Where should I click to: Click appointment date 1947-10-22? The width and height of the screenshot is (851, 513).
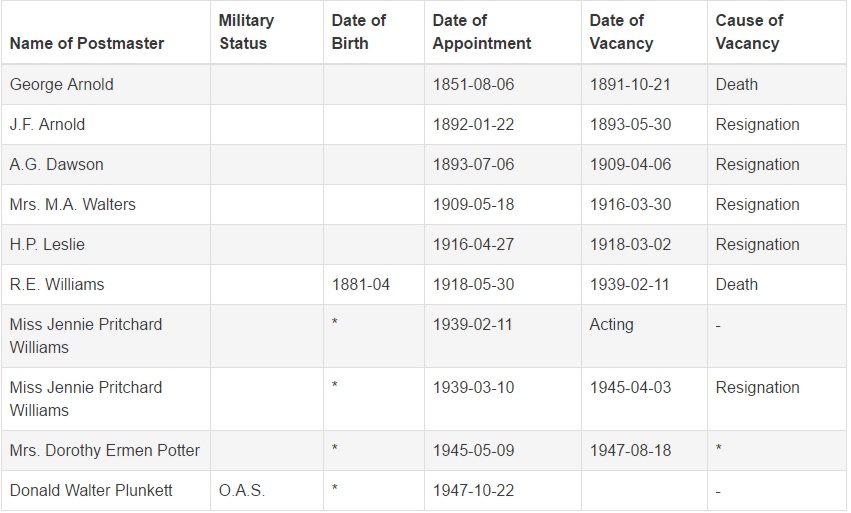coord(473,490)
